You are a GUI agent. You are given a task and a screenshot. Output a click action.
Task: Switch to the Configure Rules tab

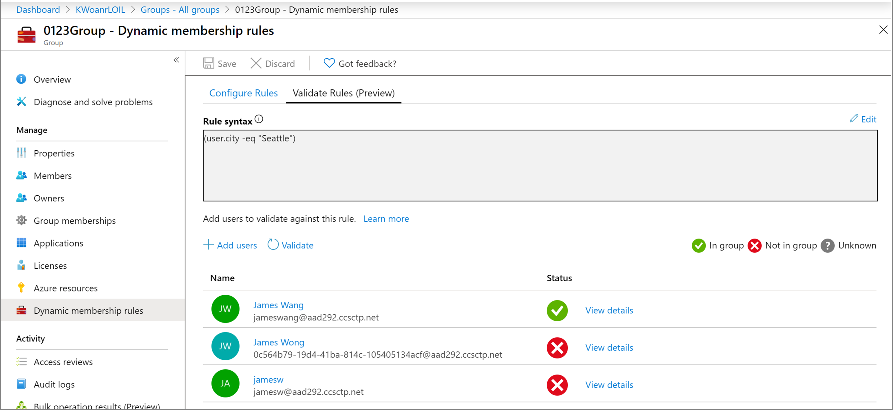pos(243,93)
